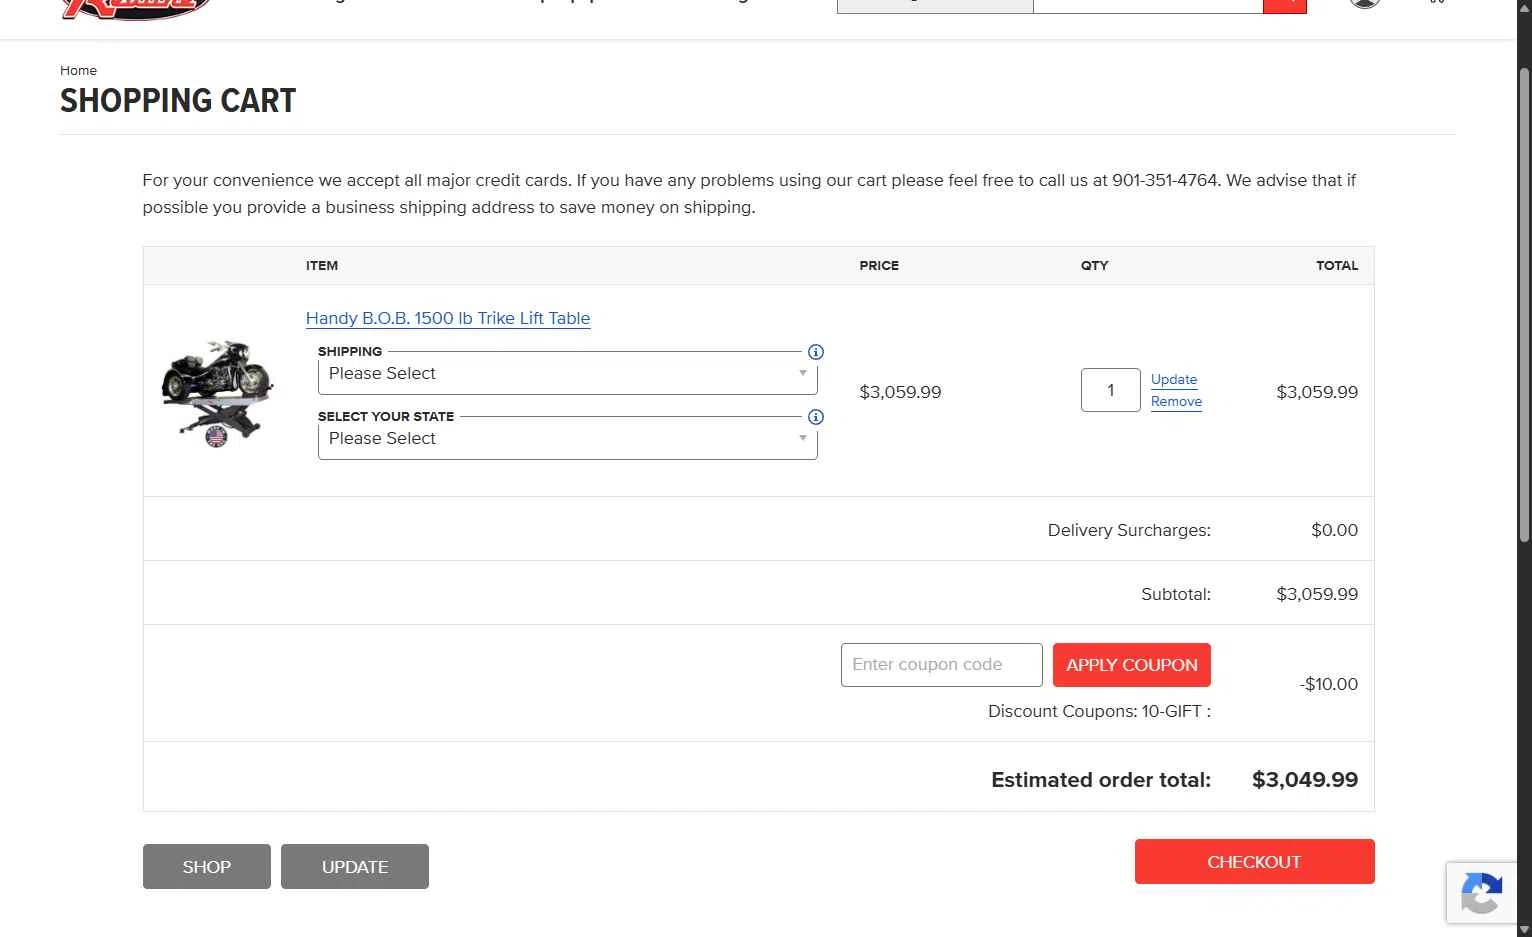
Task: Click the gray Shop button
Action: tap(207, 867)
